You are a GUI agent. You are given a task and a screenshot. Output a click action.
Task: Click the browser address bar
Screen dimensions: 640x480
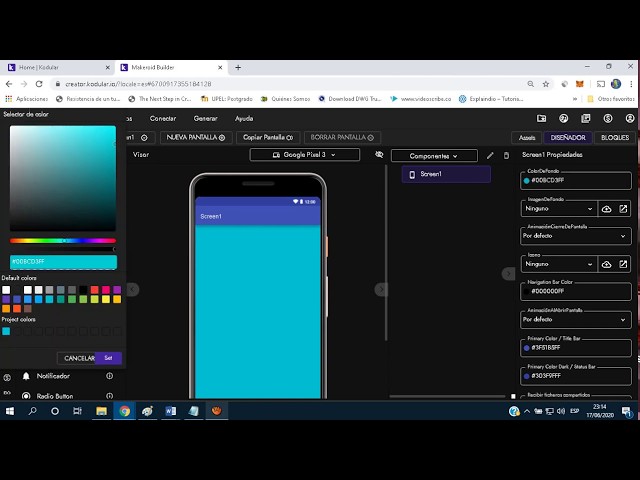click(x=286, y=84)
